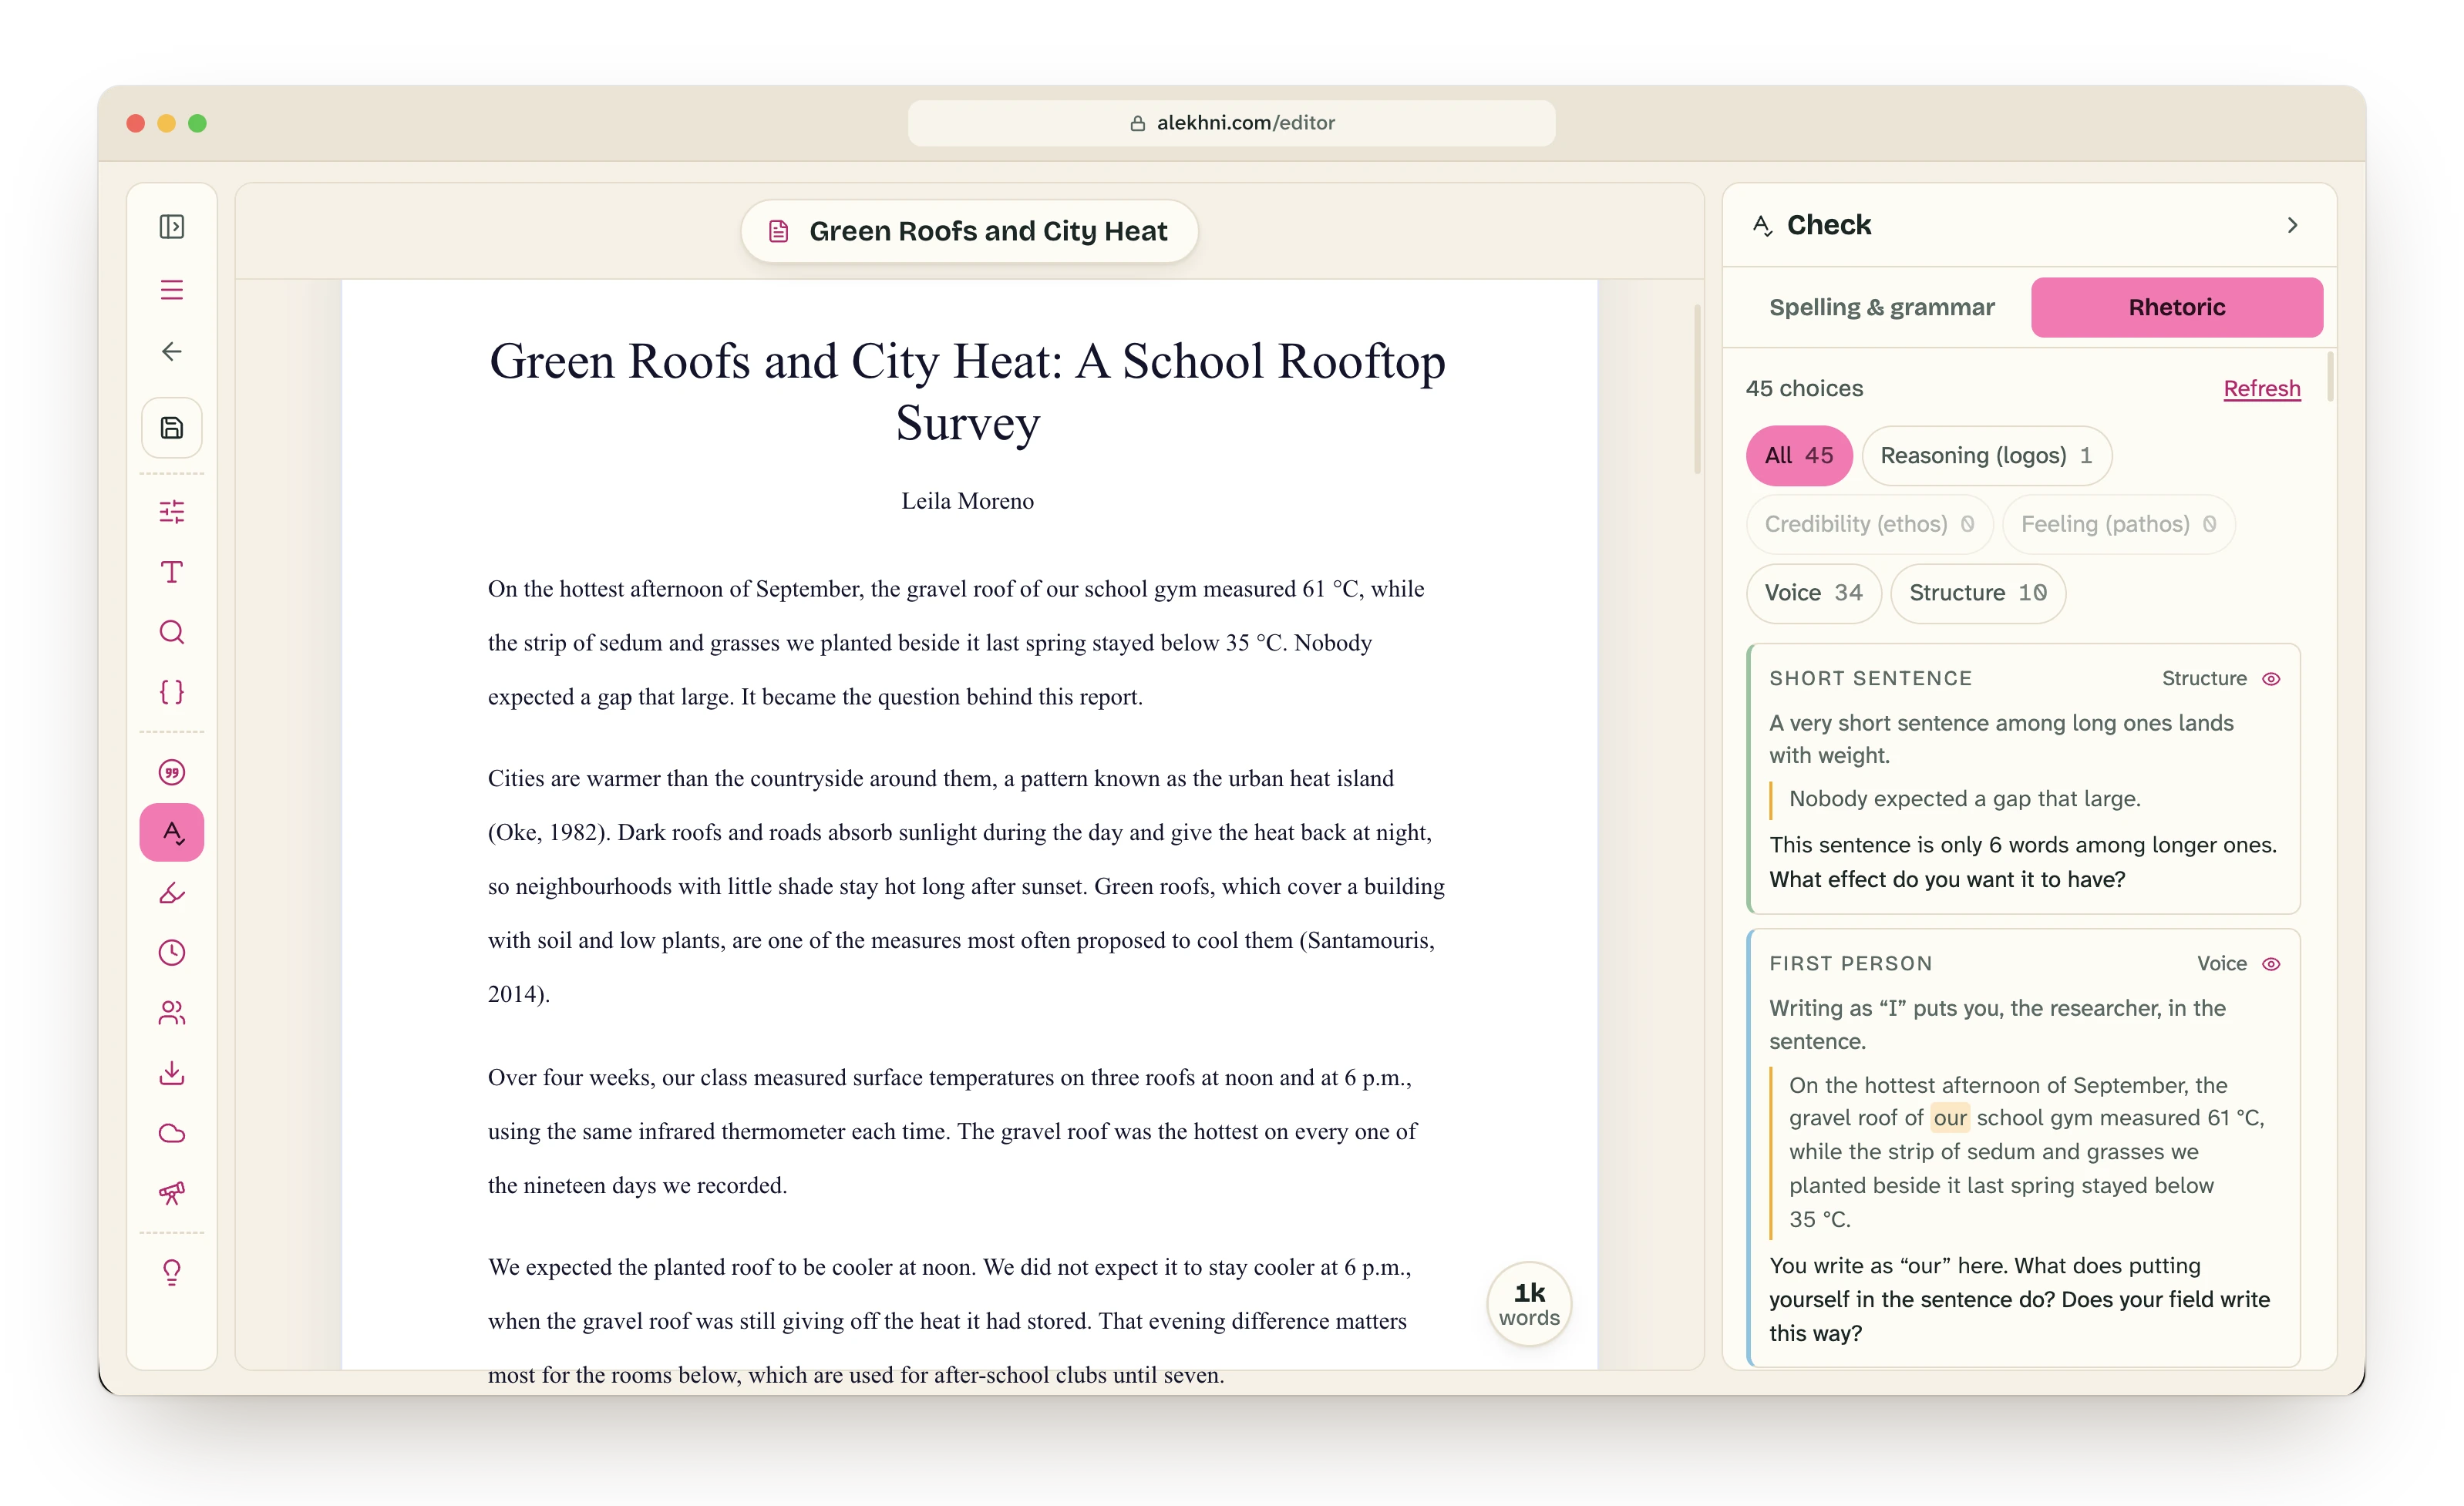The image size is (2464, 1506).
Task: Open the citations quote icon
Action: point(172,772)
